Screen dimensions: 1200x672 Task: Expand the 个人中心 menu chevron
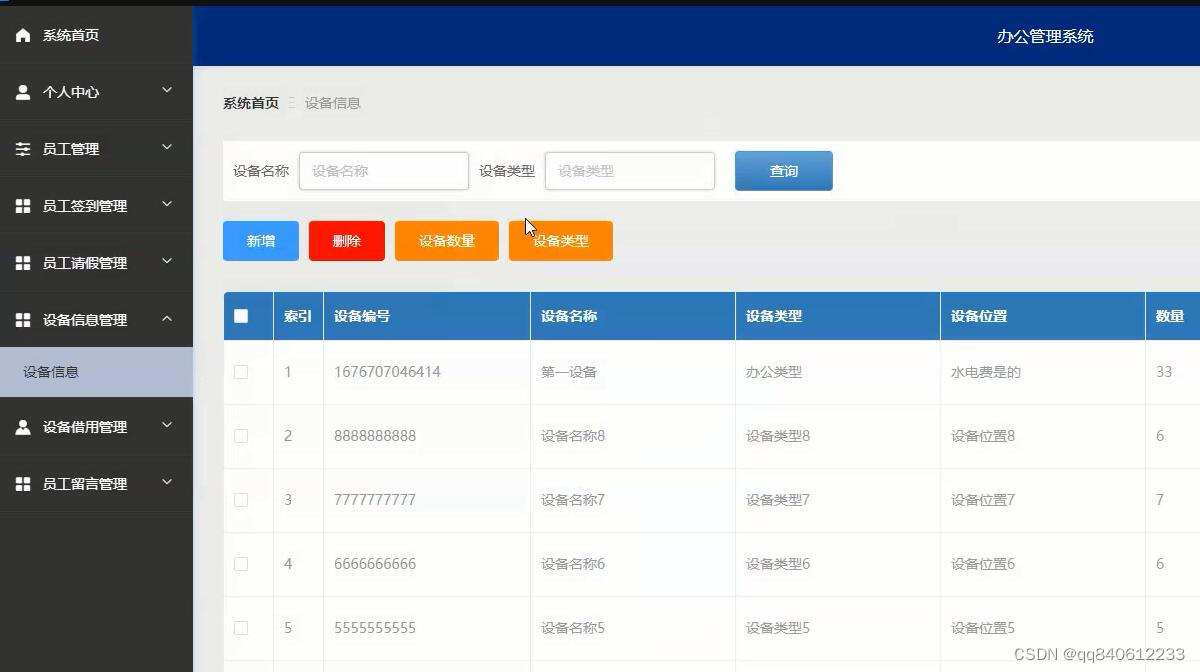[x=168, y=91]
